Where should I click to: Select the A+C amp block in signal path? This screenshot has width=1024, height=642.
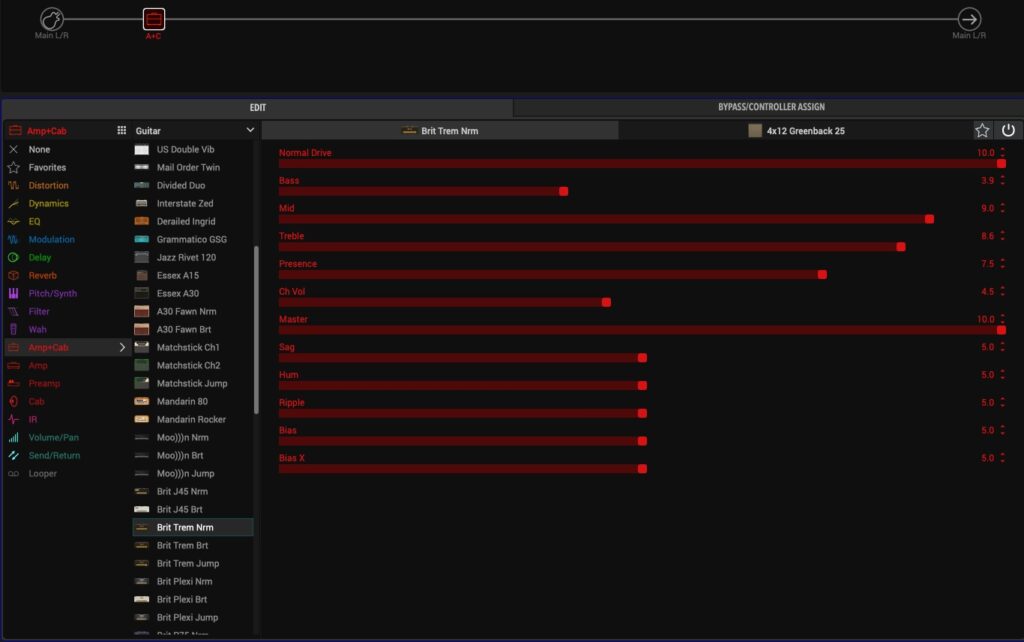[153, 19]
